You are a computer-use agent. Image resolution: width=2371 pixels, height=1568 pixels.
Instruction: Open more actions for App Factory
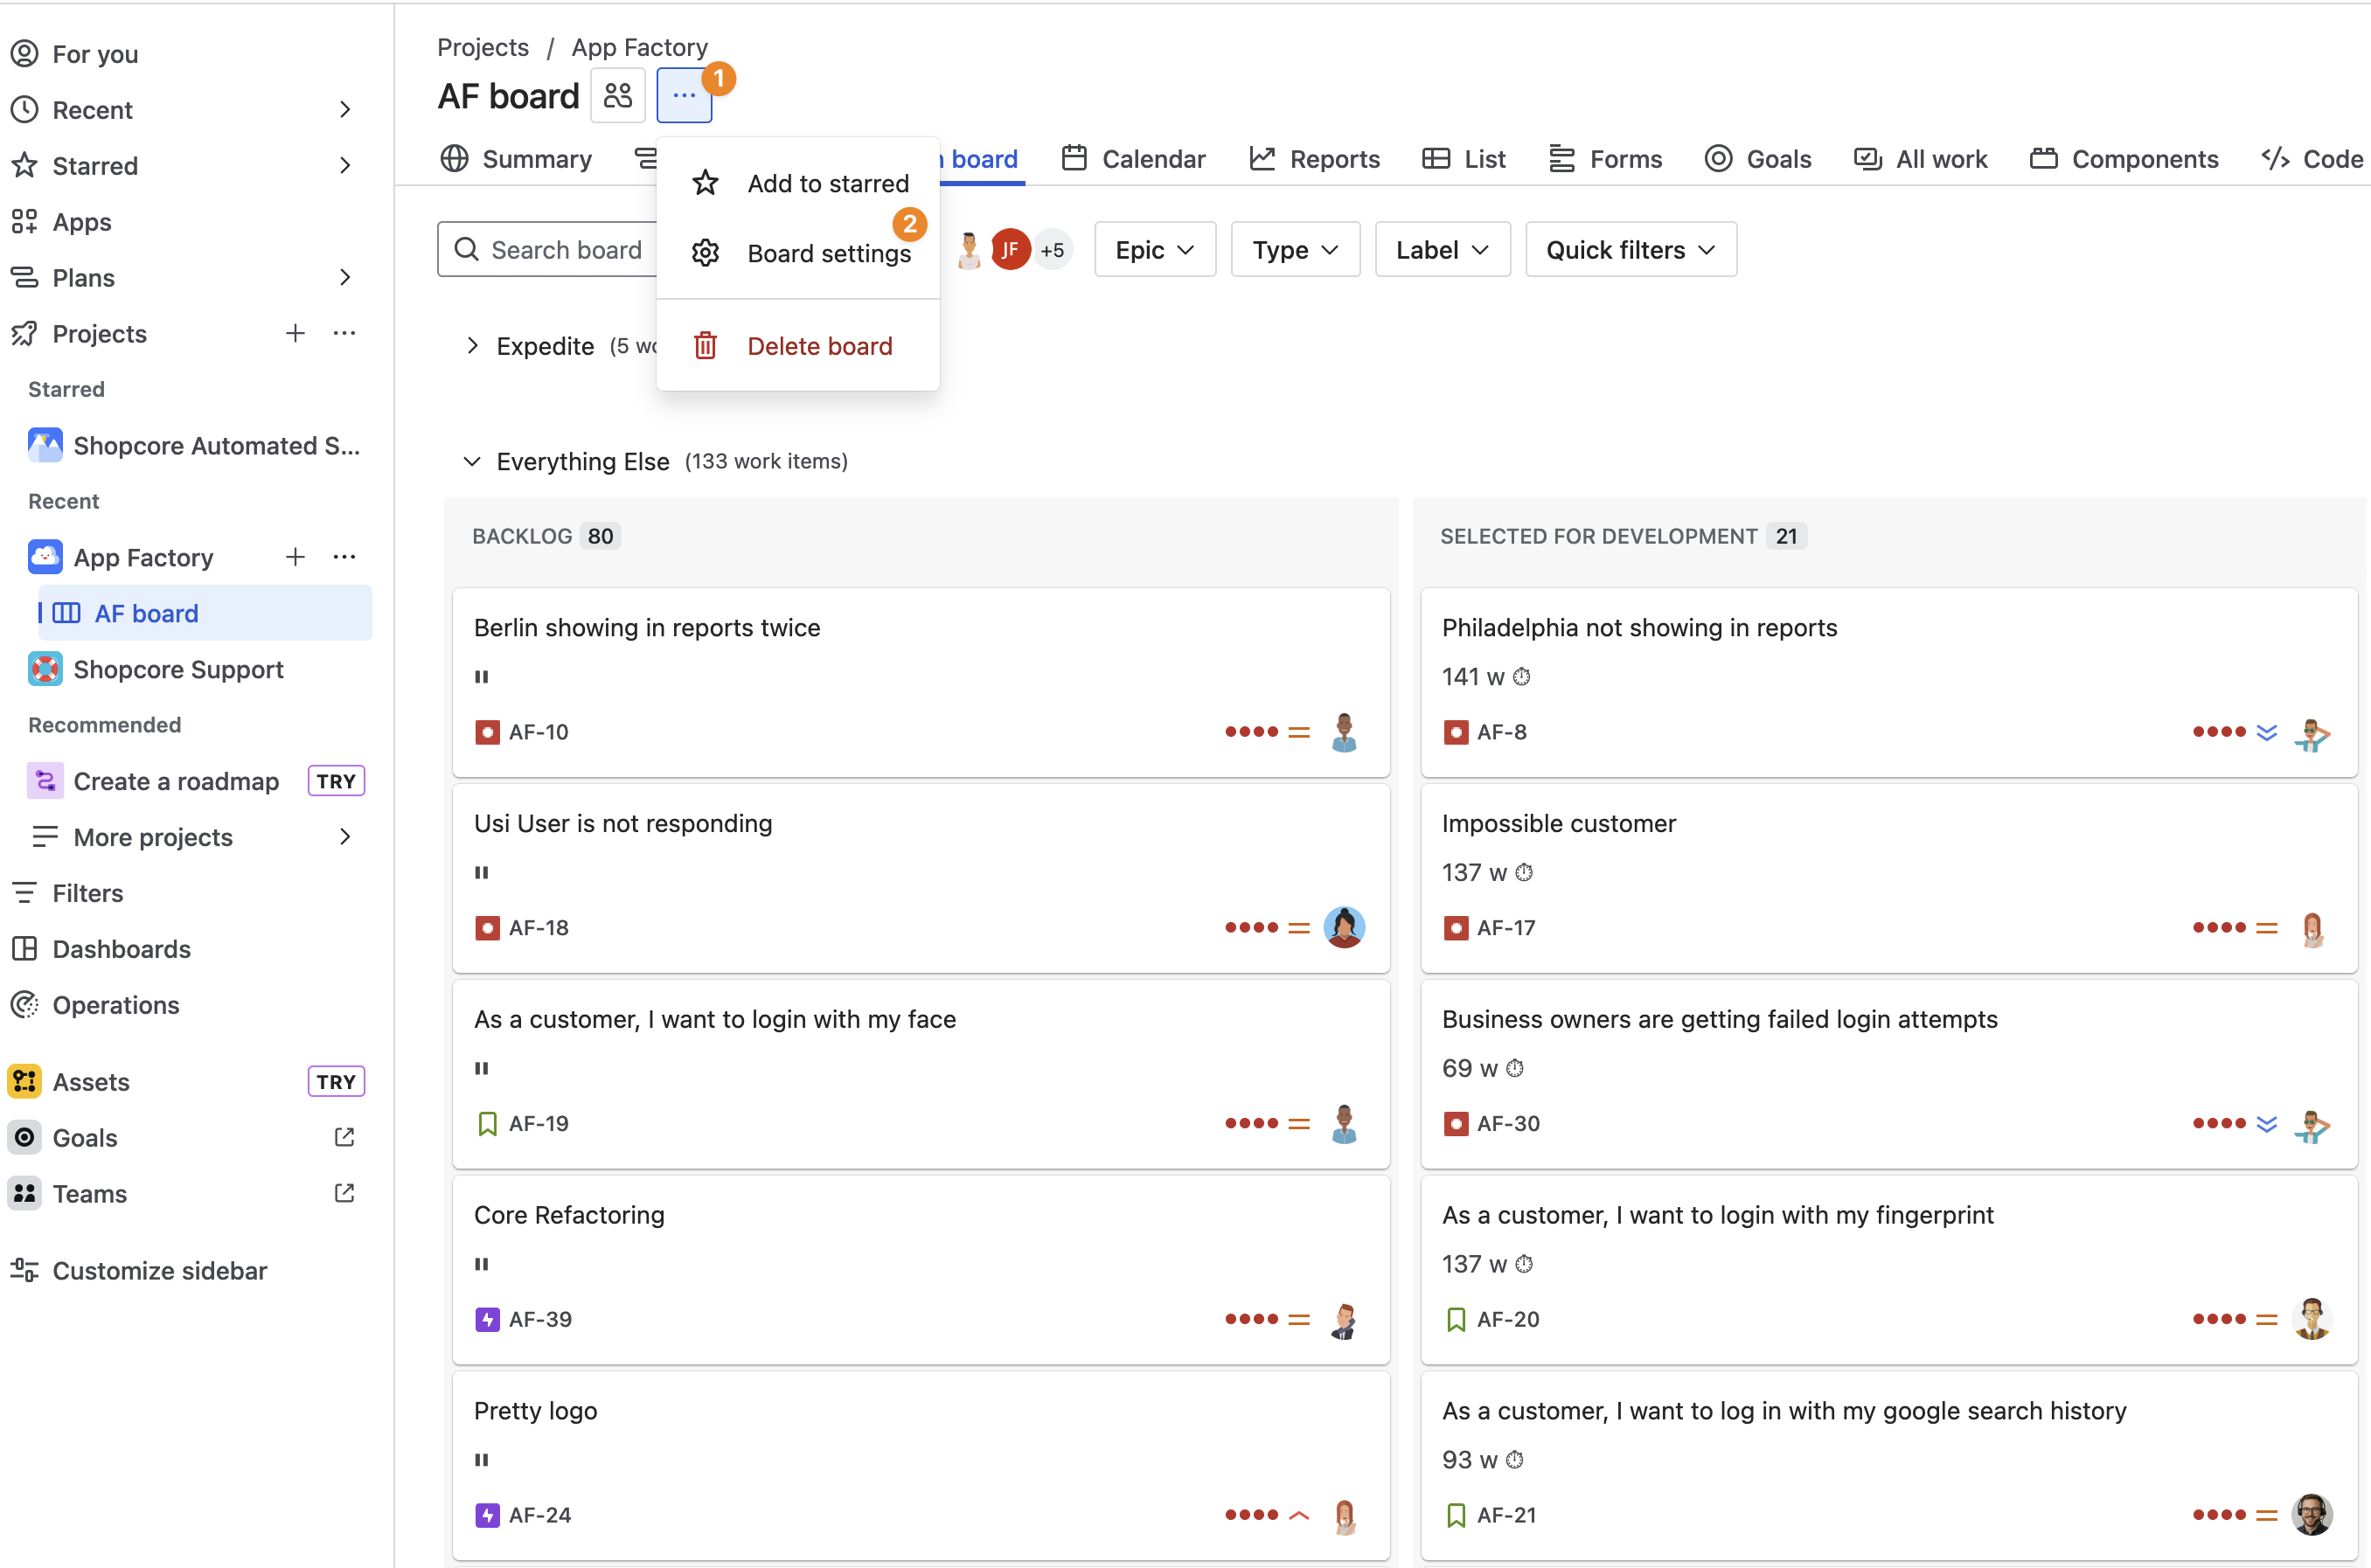pyautogui.click(x=345, y=557)
